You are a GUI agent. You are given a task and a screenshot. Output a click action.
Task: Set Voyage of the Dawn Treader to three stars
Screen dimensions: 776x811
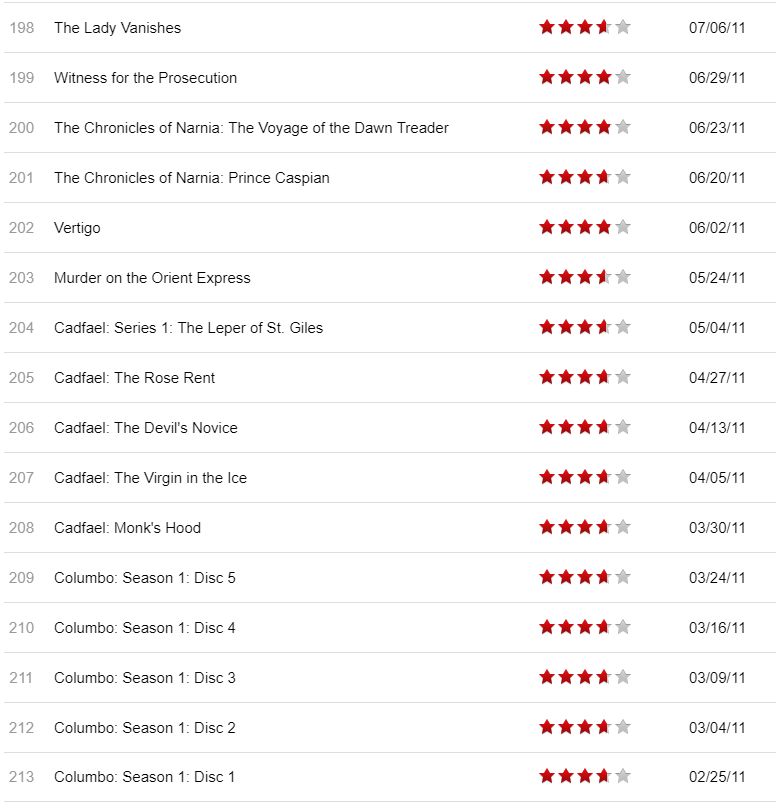[585, 127]
